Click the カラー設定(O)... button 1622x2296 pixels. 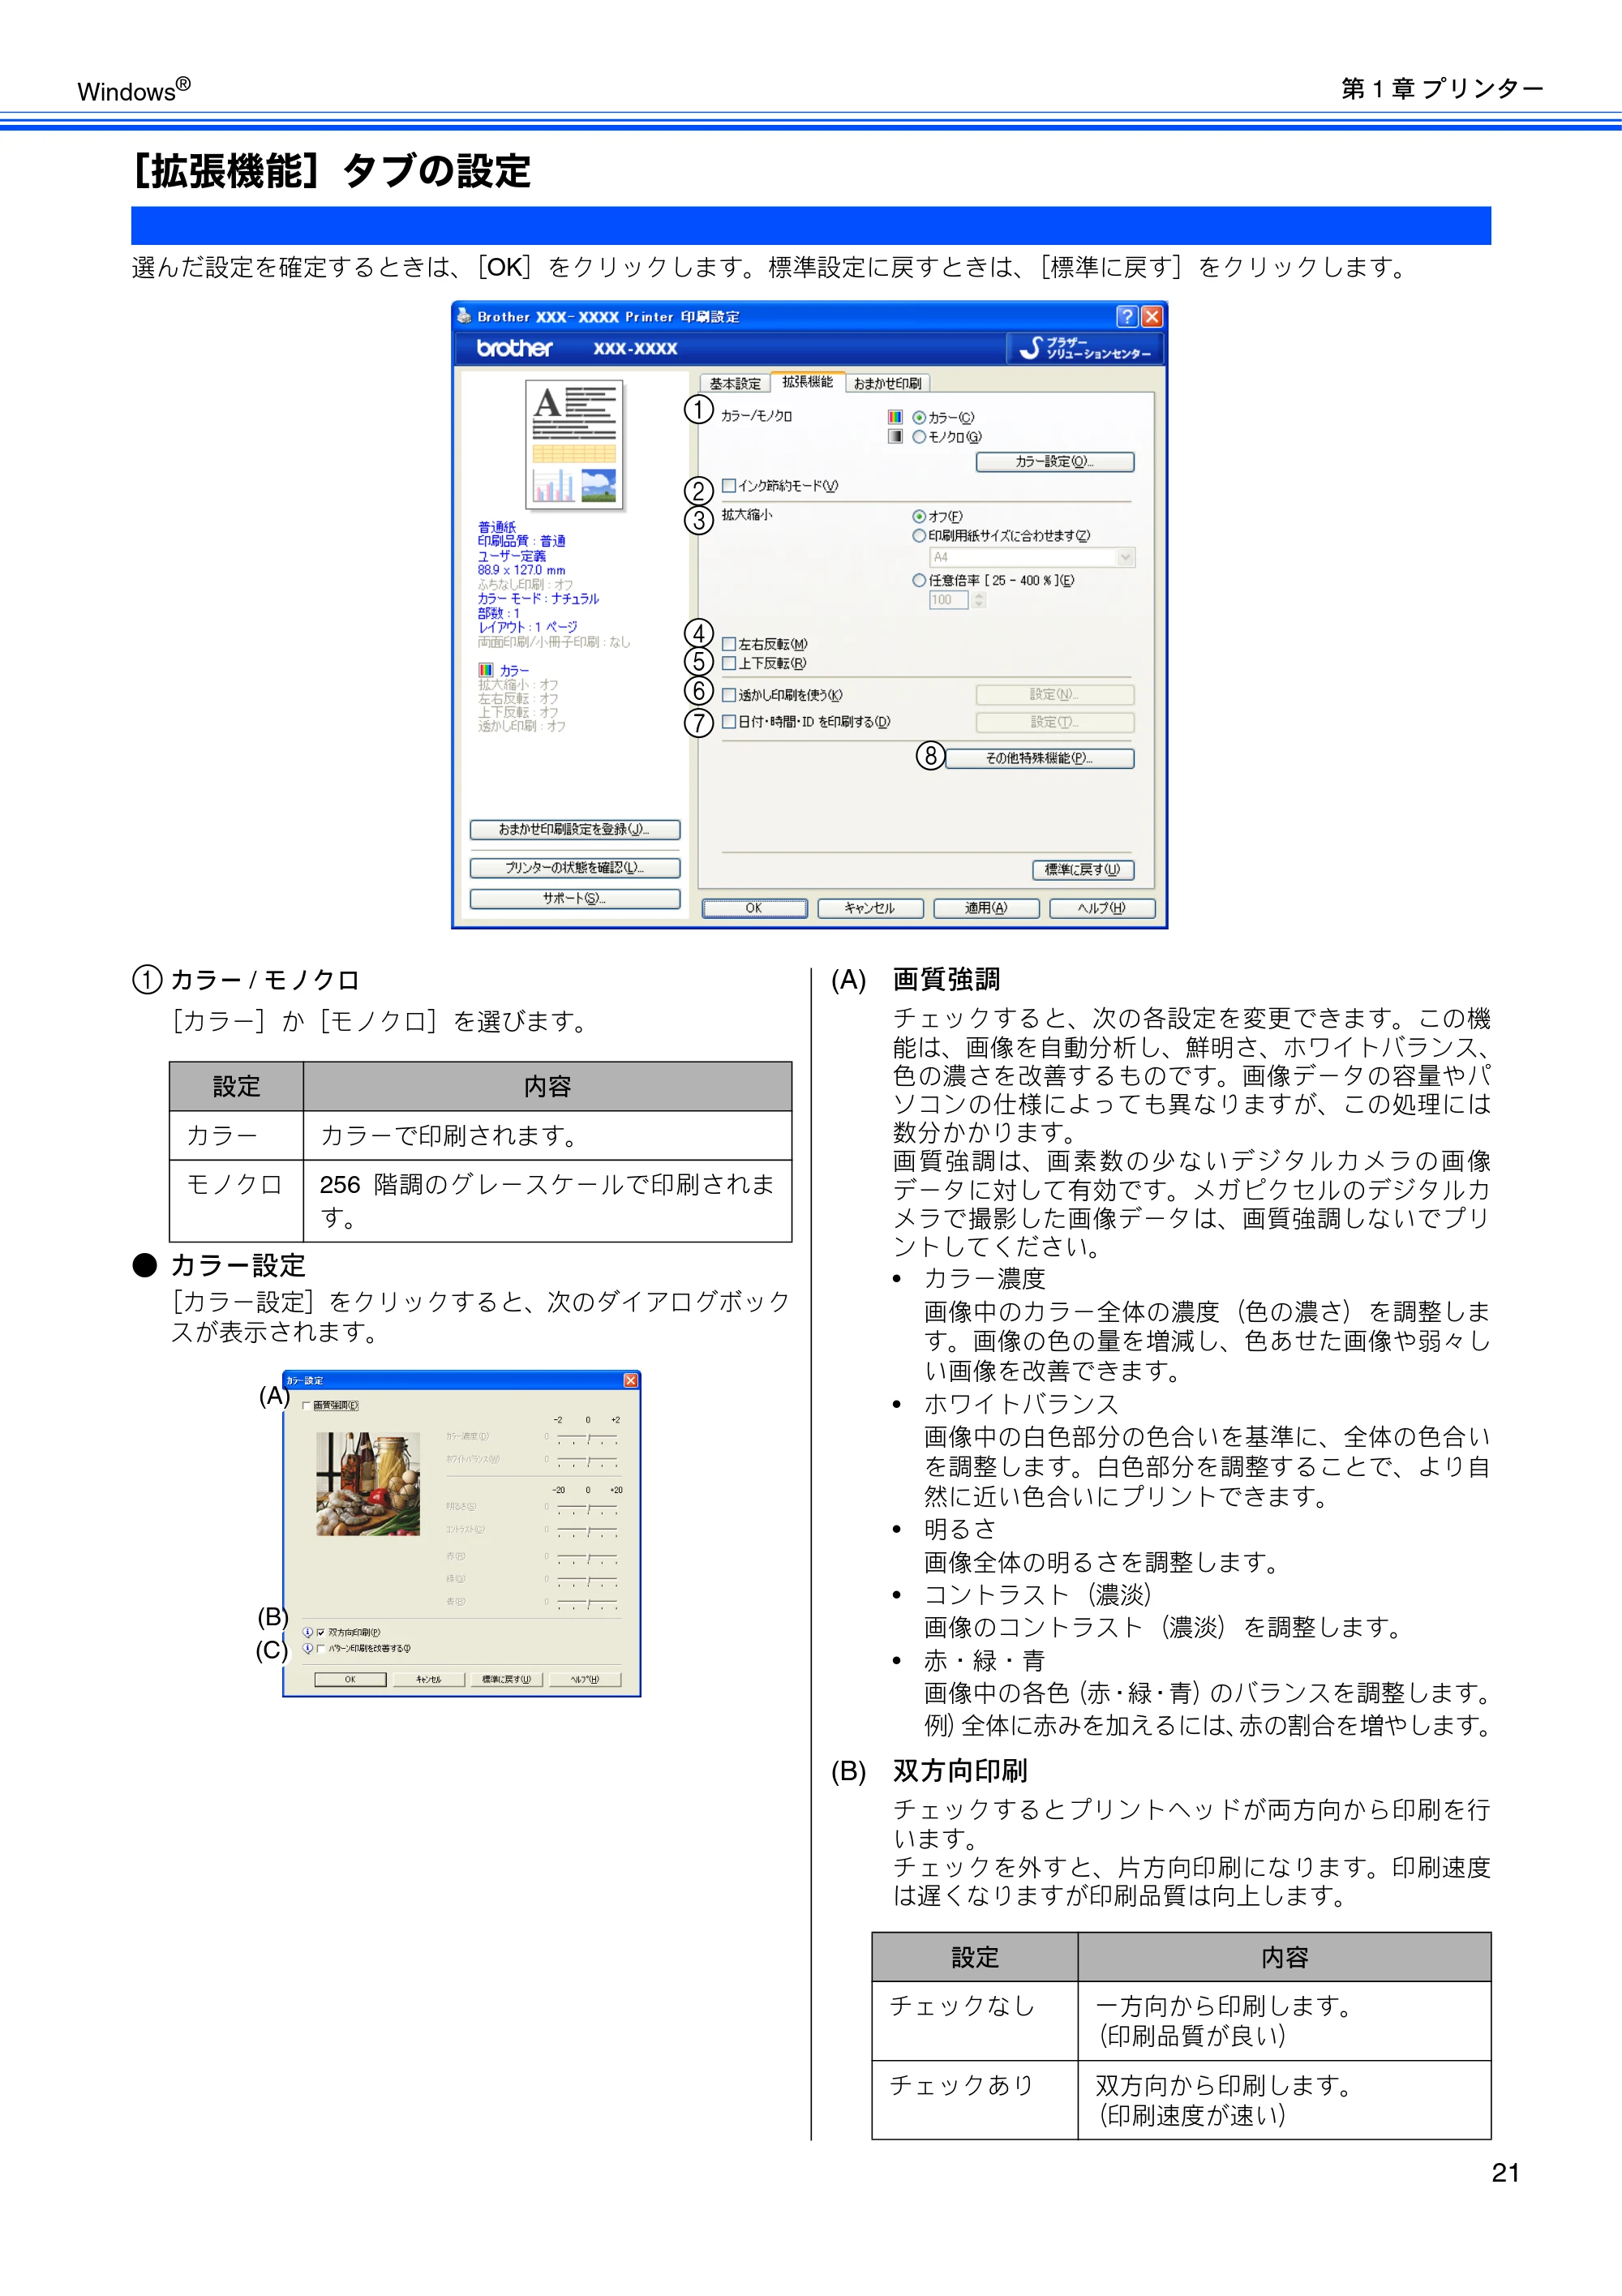tap(1055, 462)
